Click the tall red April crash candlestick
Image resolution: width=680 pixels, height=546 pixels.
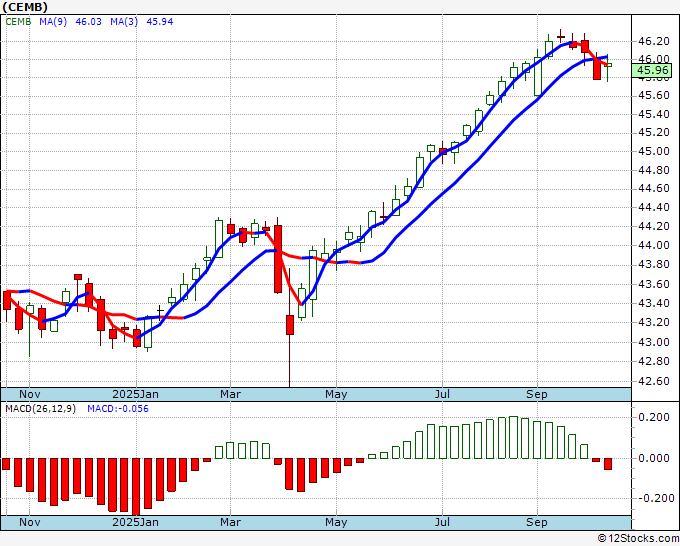pos(278,259)
